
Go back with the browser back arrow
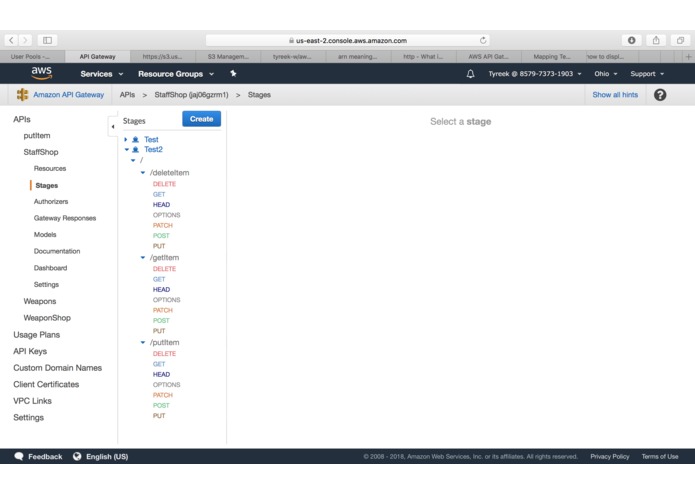click(x=11, y=40)
